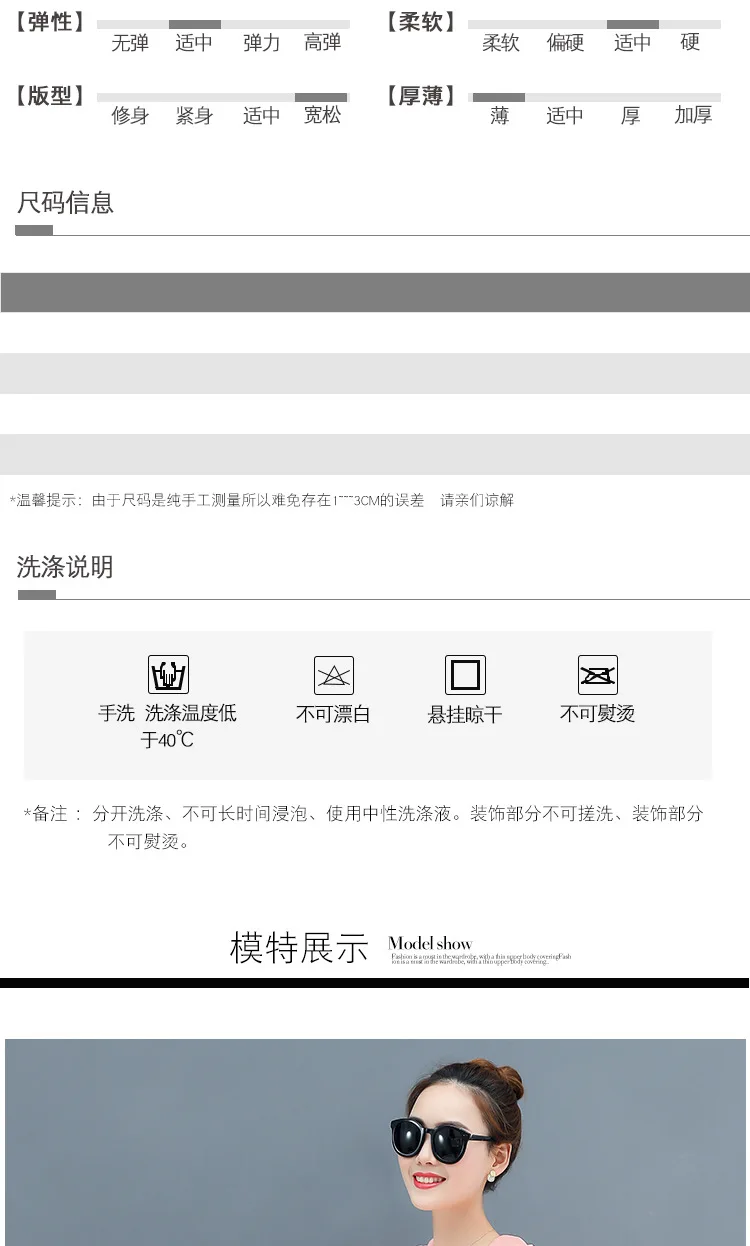Click the hang-dry square icon
Screen dimensions: 750x1246
(465, 675)
